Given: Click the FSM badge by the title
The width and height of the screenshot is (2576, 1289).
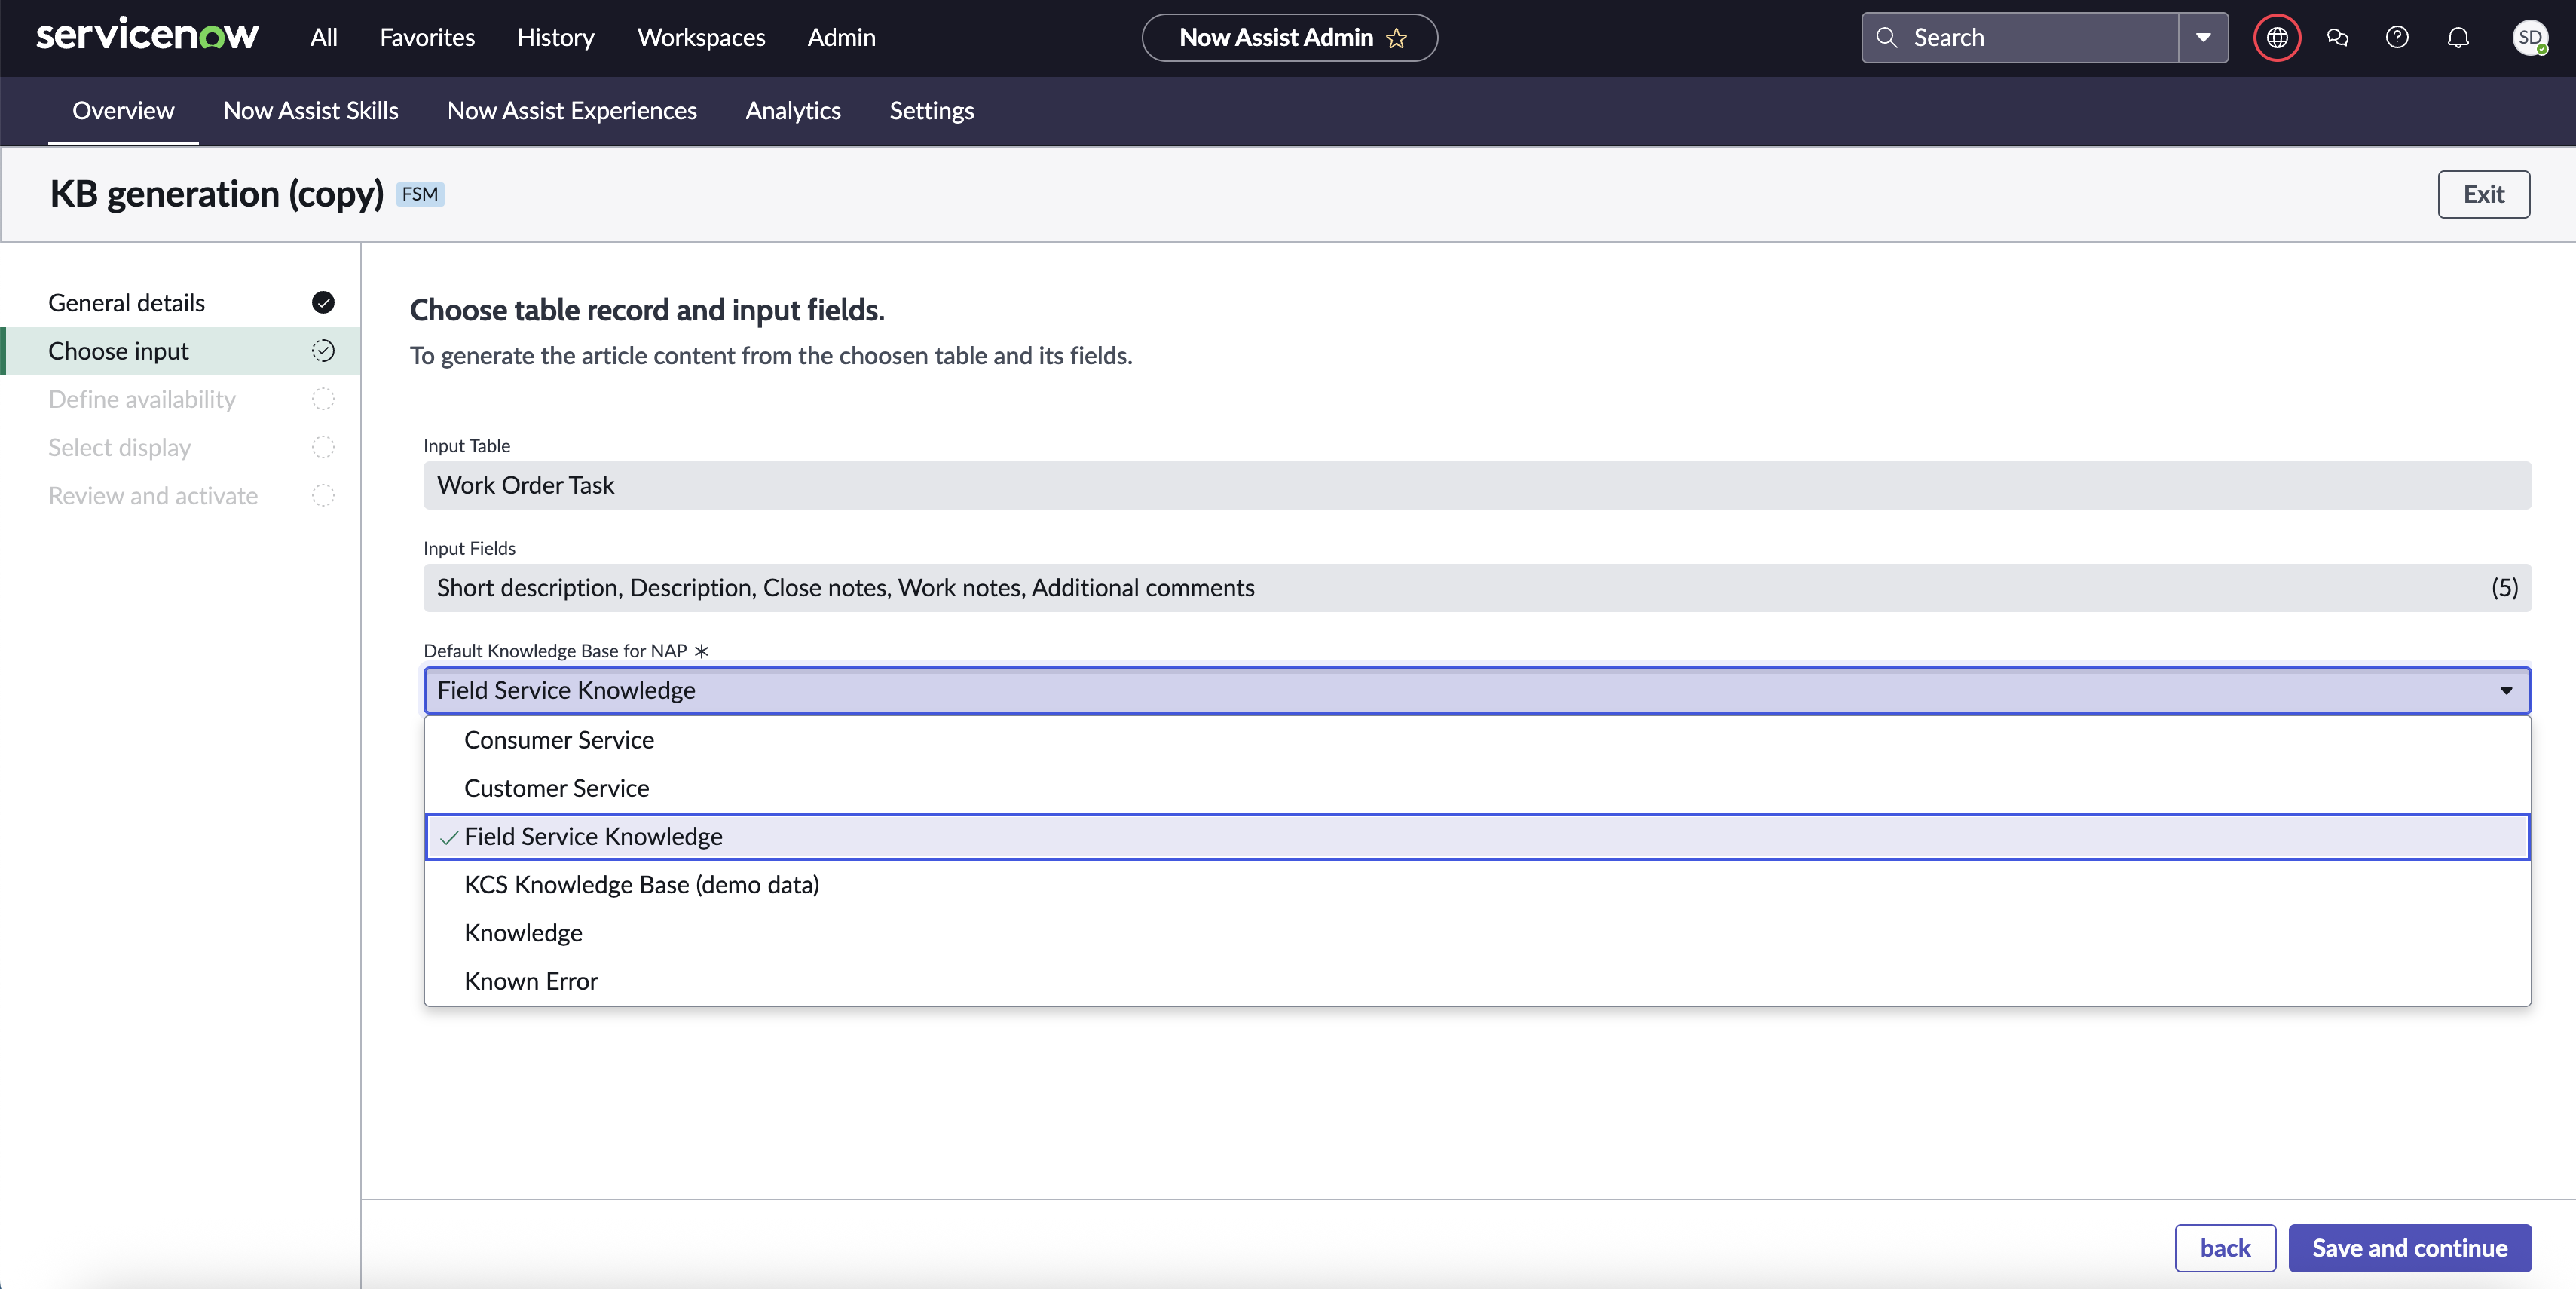Looking at the screenshot, I should coord(420,194).
